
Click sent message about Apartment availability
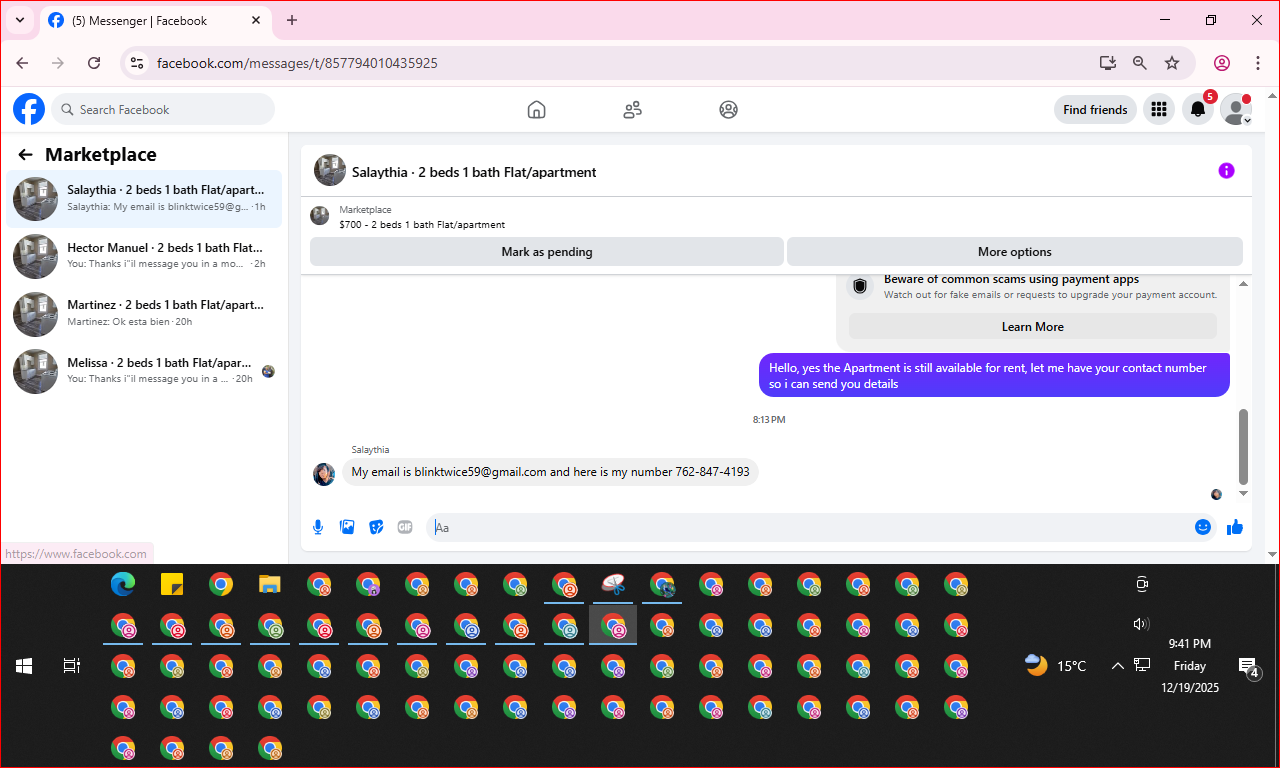pos(993,376)
